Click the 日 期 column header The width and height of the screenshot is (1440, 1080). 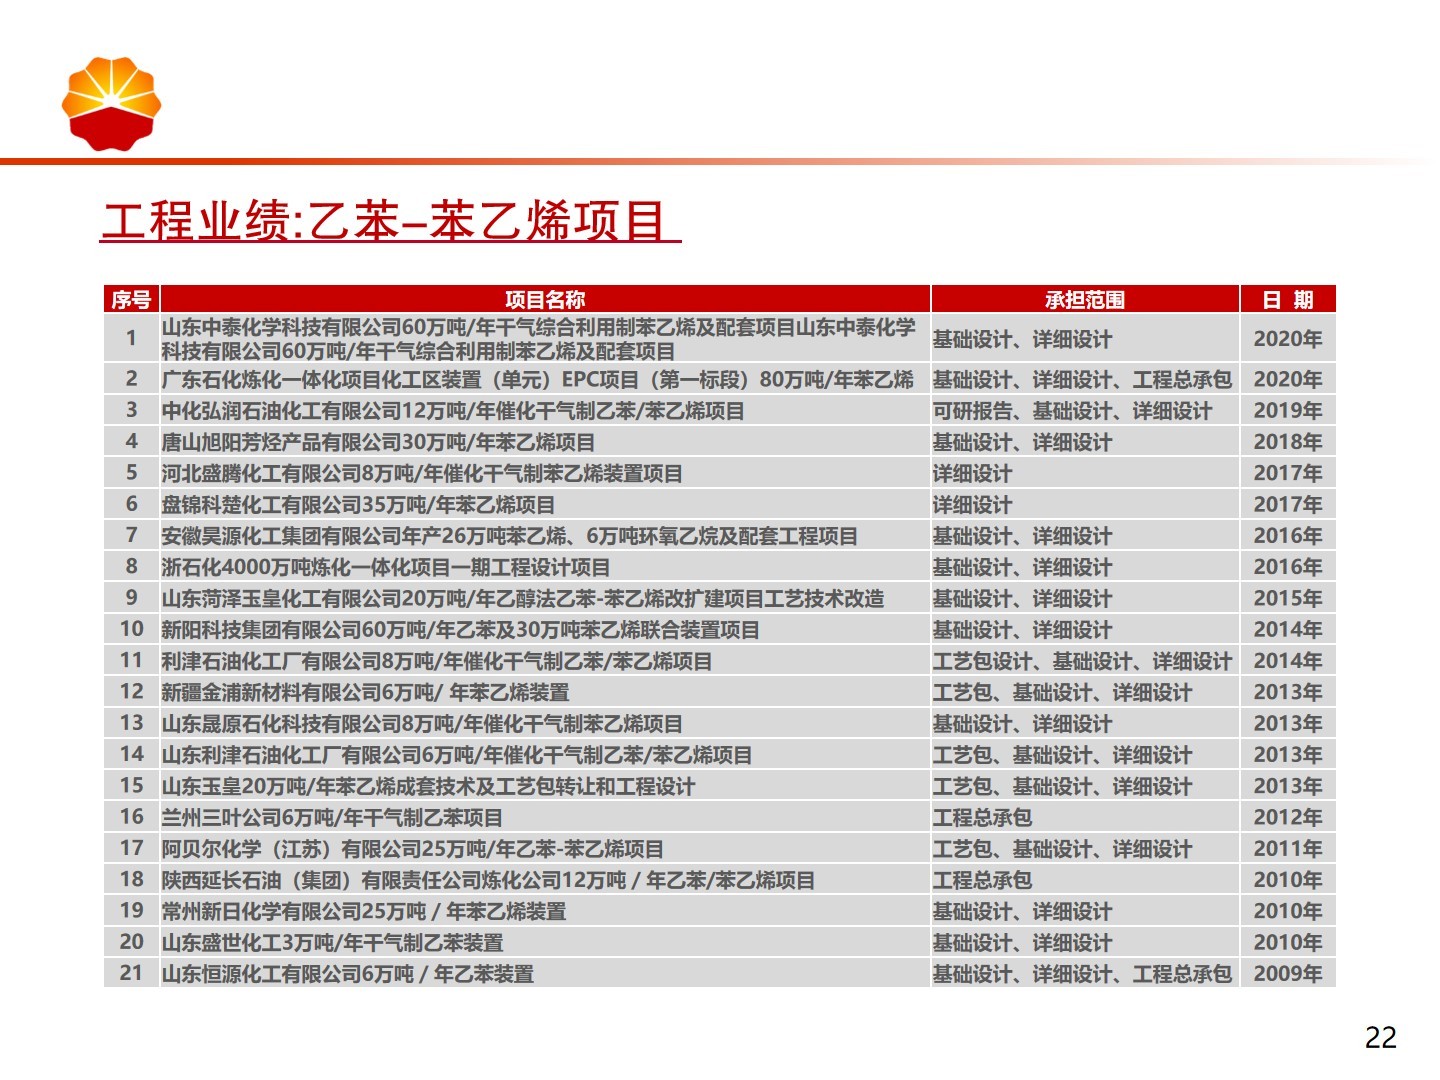[x=1288, y=299]
